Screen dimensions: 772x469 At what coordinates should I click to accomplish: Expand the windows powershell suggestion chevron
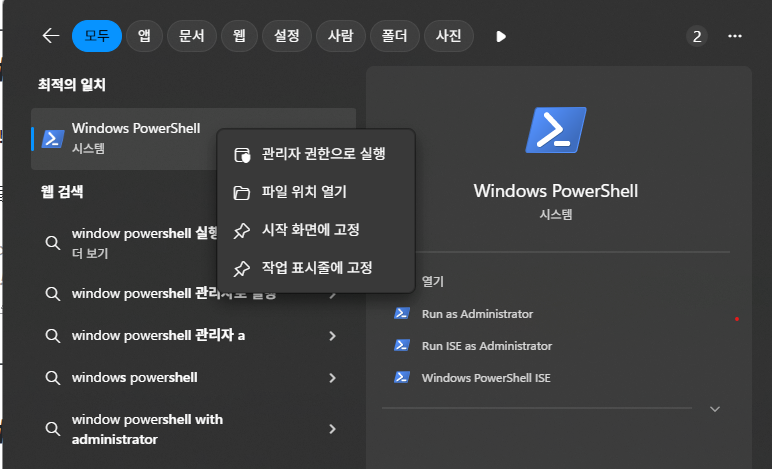[x=332, y=378]
